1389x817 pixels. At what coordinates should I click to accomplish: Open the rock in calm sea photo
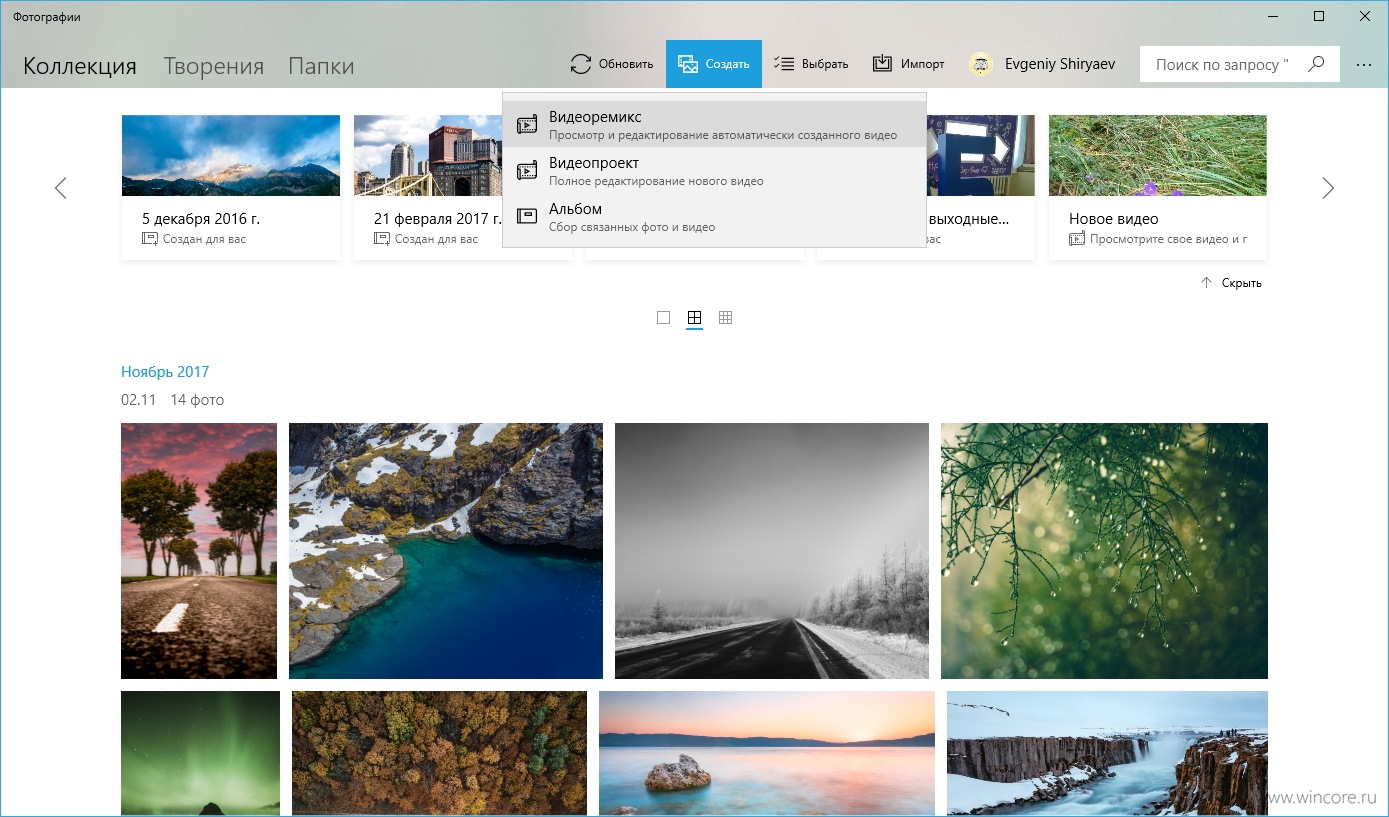[x=767, y=754]
